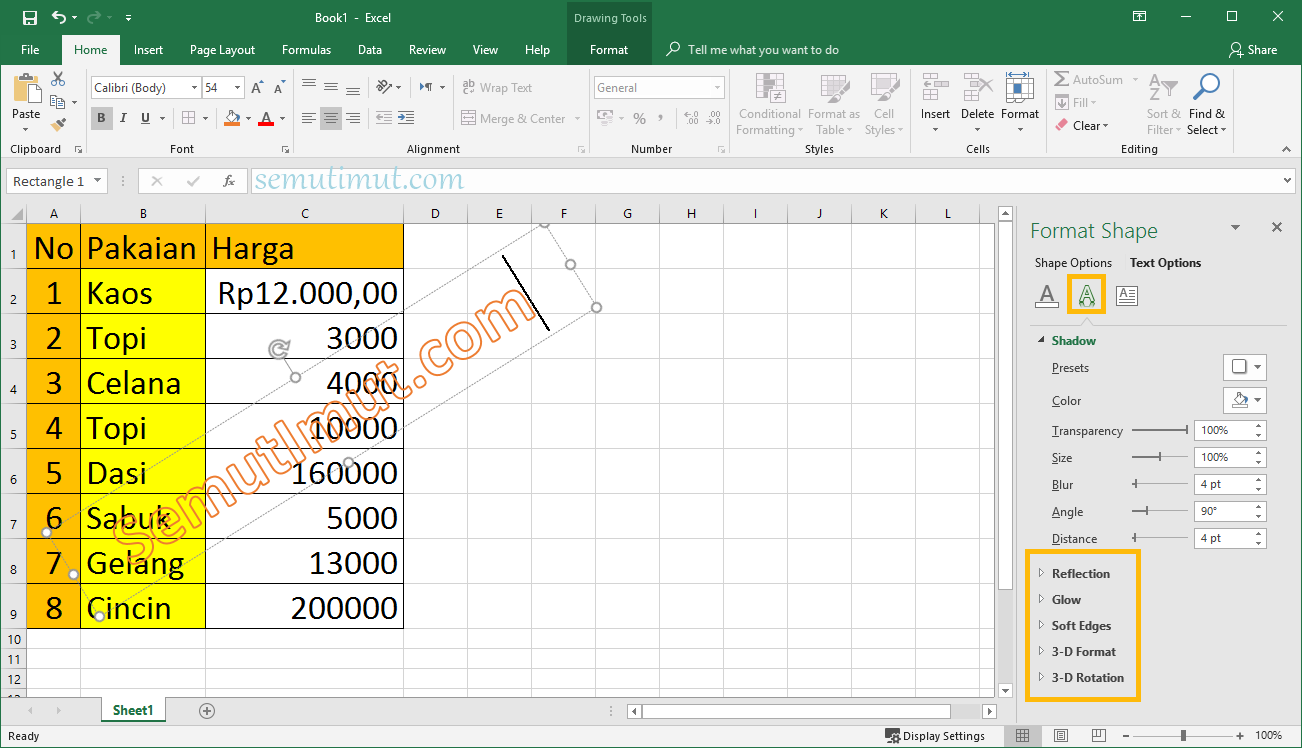Open the Number Format dropdown showing General
The image size is (1302, 748).
[658, 87]
